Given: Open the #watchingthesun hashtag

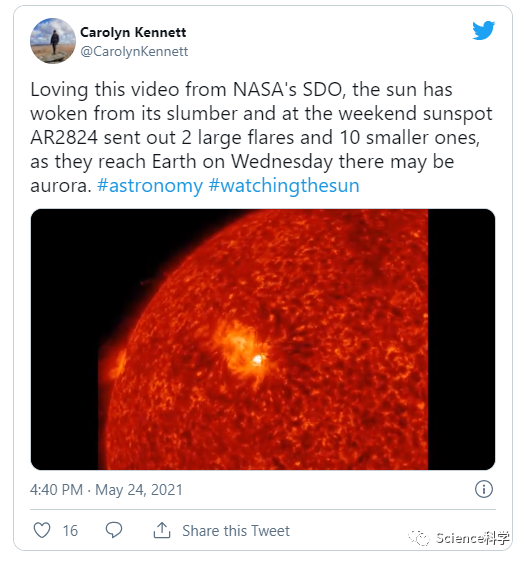Looking at the screenshot, I should coord(284,185).
